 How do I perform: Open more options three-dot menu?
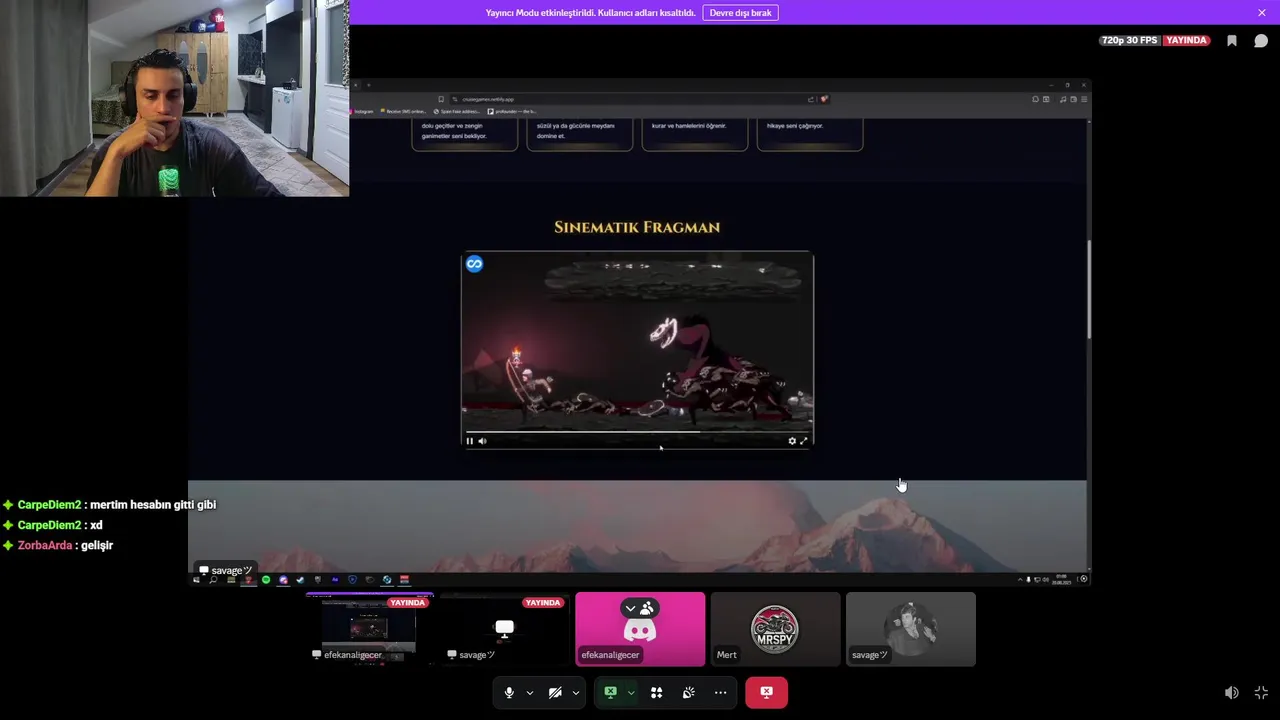720,693
